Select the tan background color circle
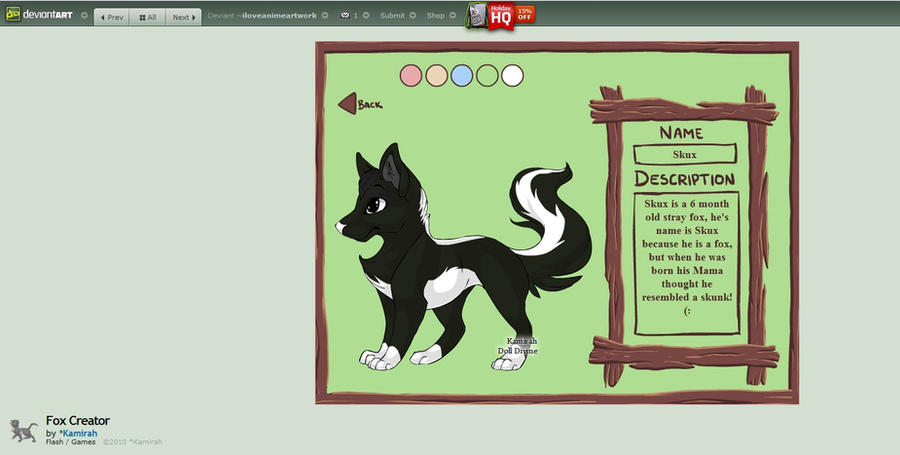The image size is (900, 455). [436, 76]
